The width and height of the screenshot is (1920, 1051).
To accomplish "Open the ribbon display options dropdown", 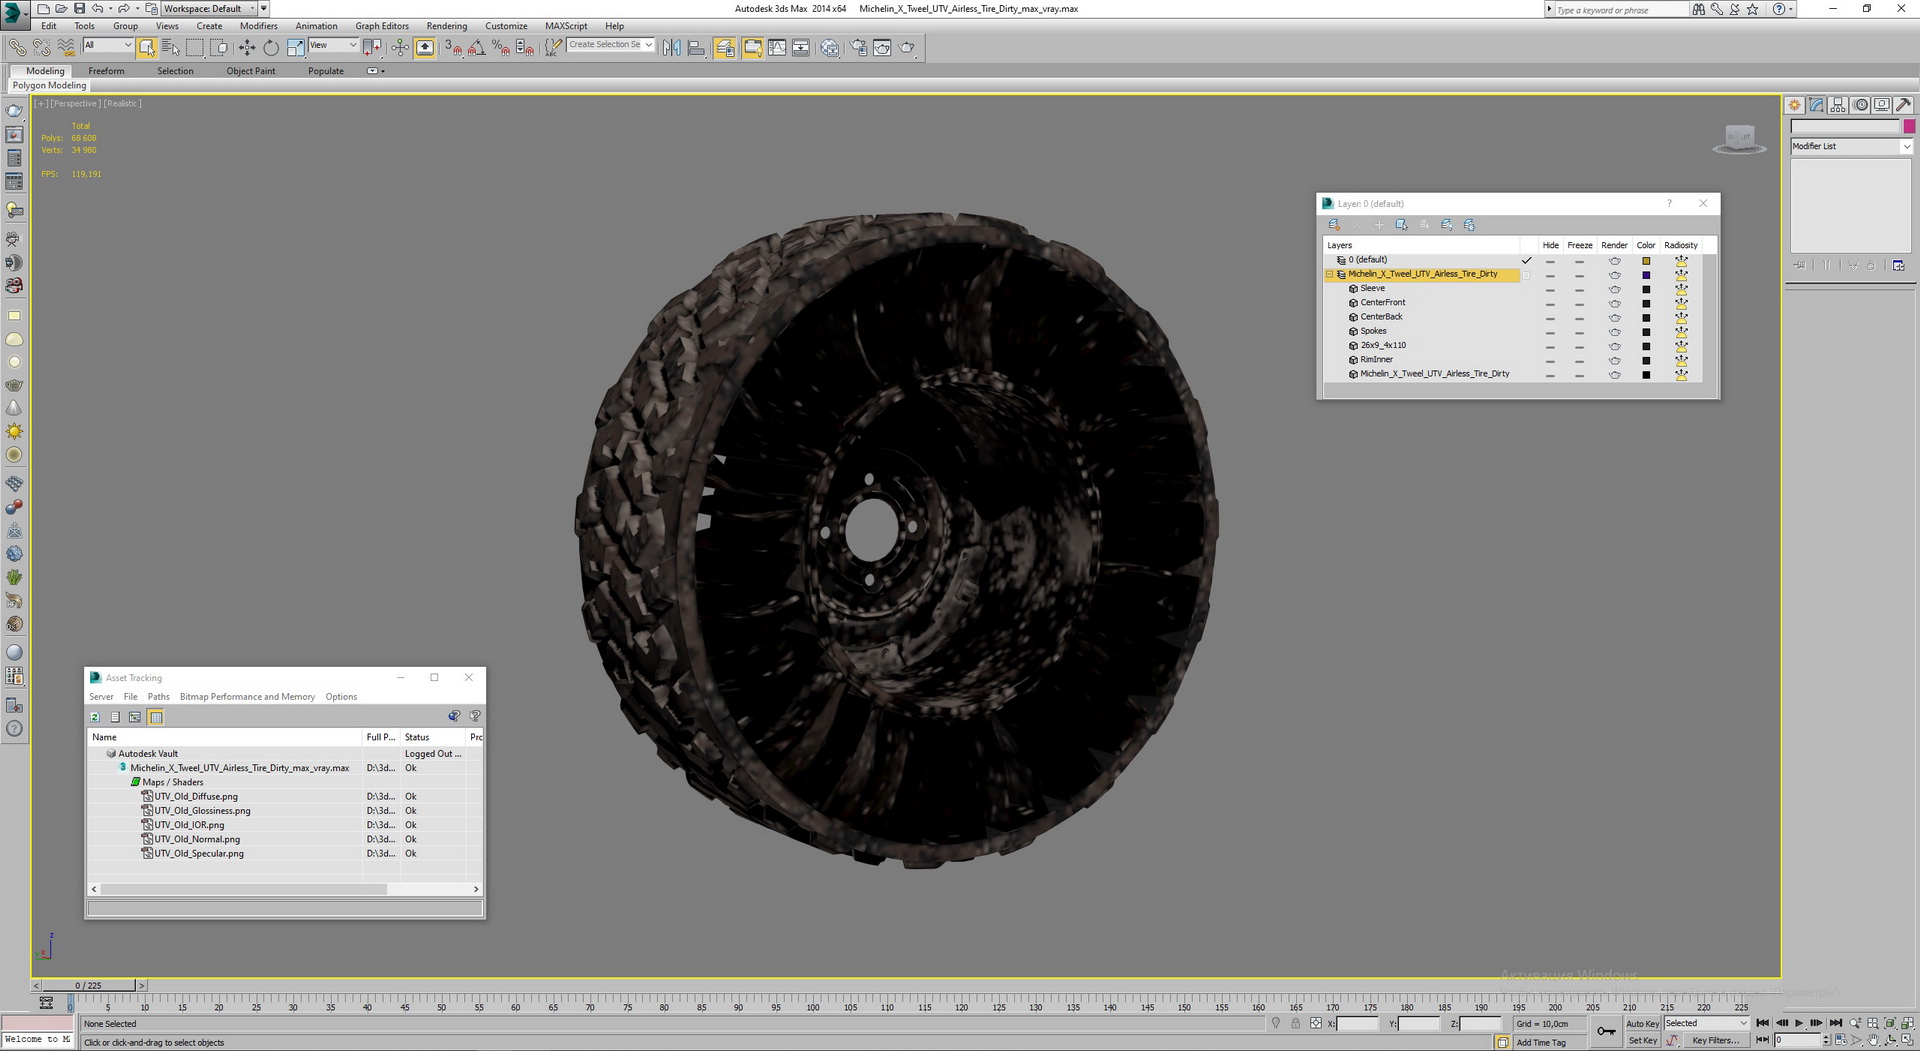I will 376,71.
